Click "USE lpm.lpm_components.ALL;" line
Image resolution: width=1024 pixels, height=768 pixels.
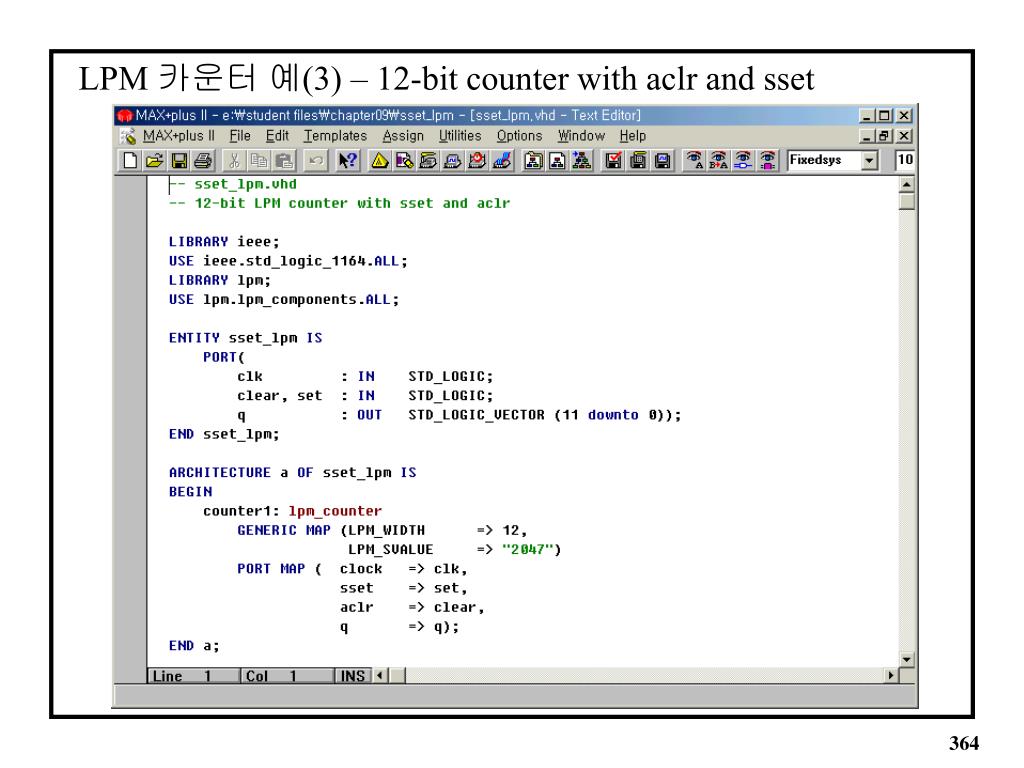(x=283, y=300)
